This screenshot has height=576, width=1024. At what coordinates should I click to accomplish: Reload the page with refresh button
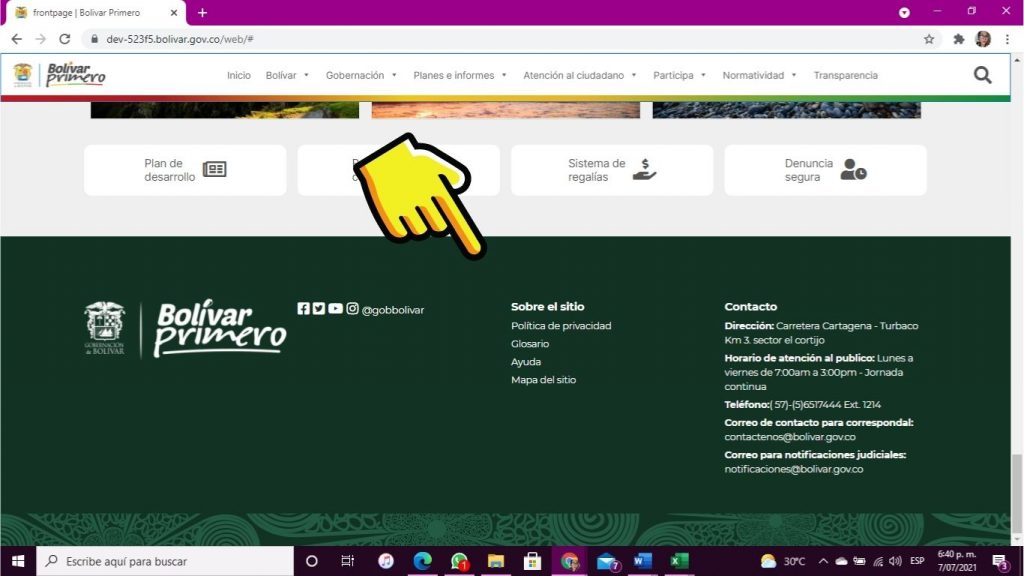pos(65,39)
